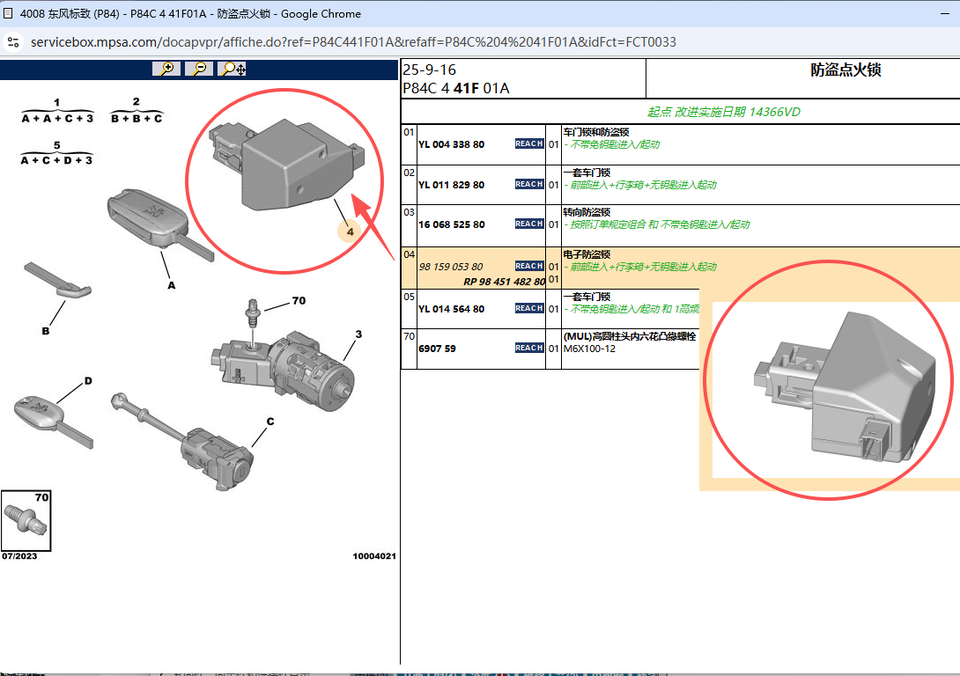The height and width of the screenshot is (676, 960).
Task: Click the zoom out magnifier icon
Action: pyautogui.click(x=199, y=68)
